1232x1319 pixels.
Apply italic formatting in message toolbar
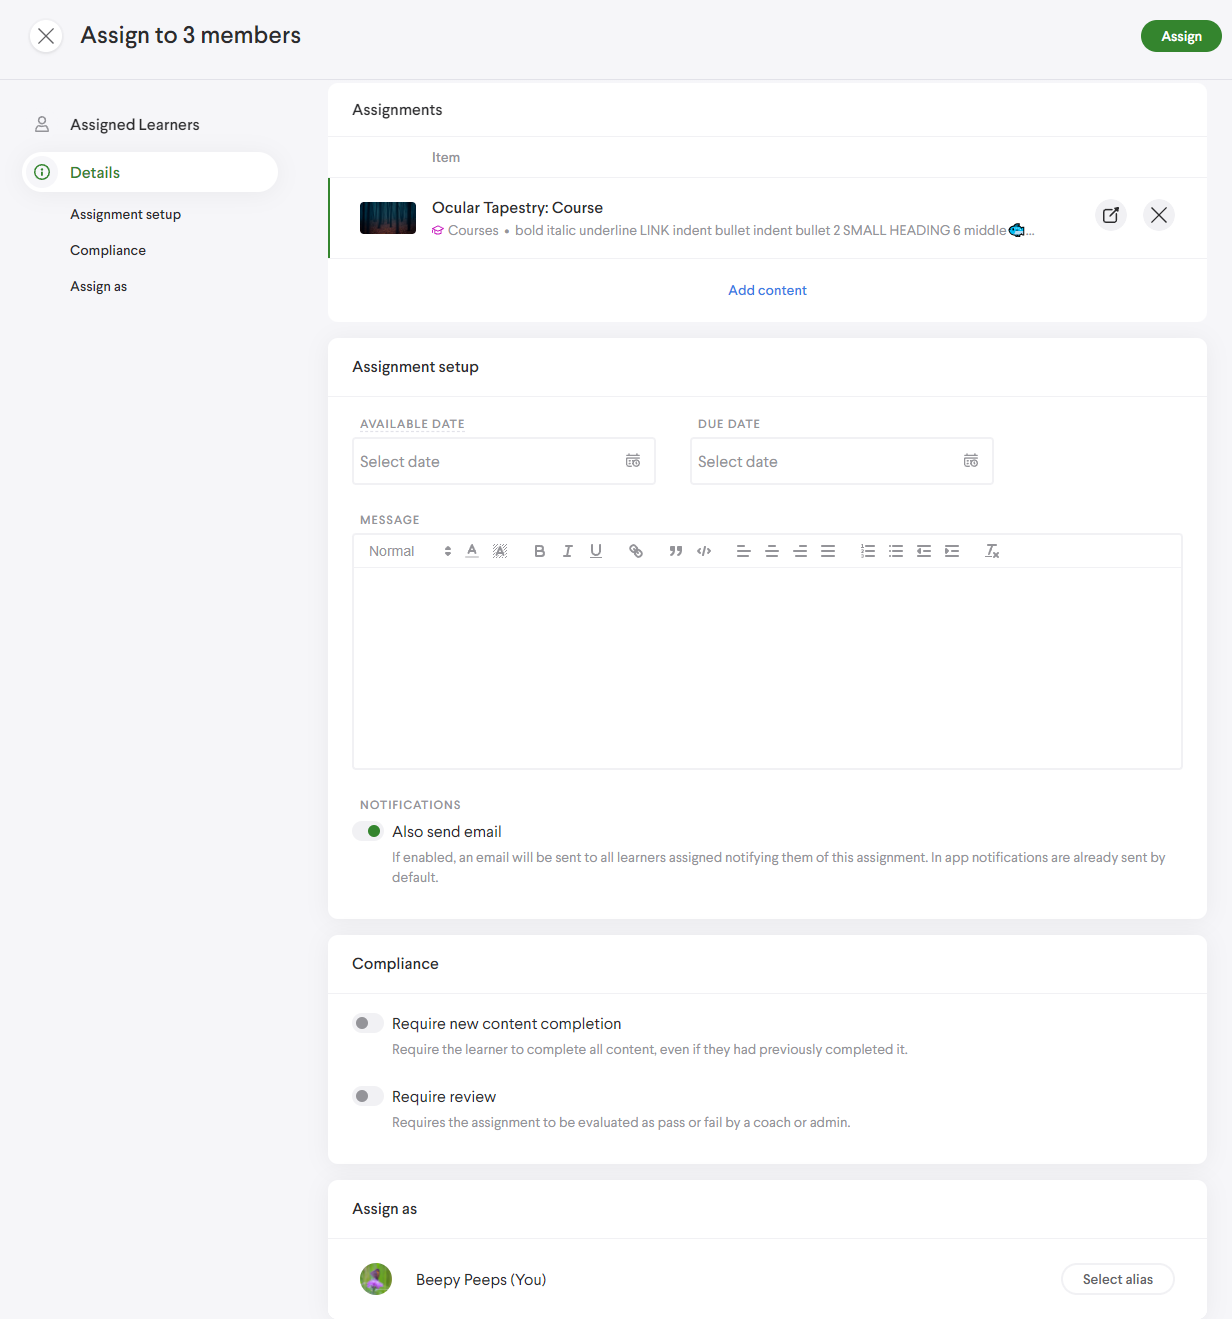click(567, 551)
